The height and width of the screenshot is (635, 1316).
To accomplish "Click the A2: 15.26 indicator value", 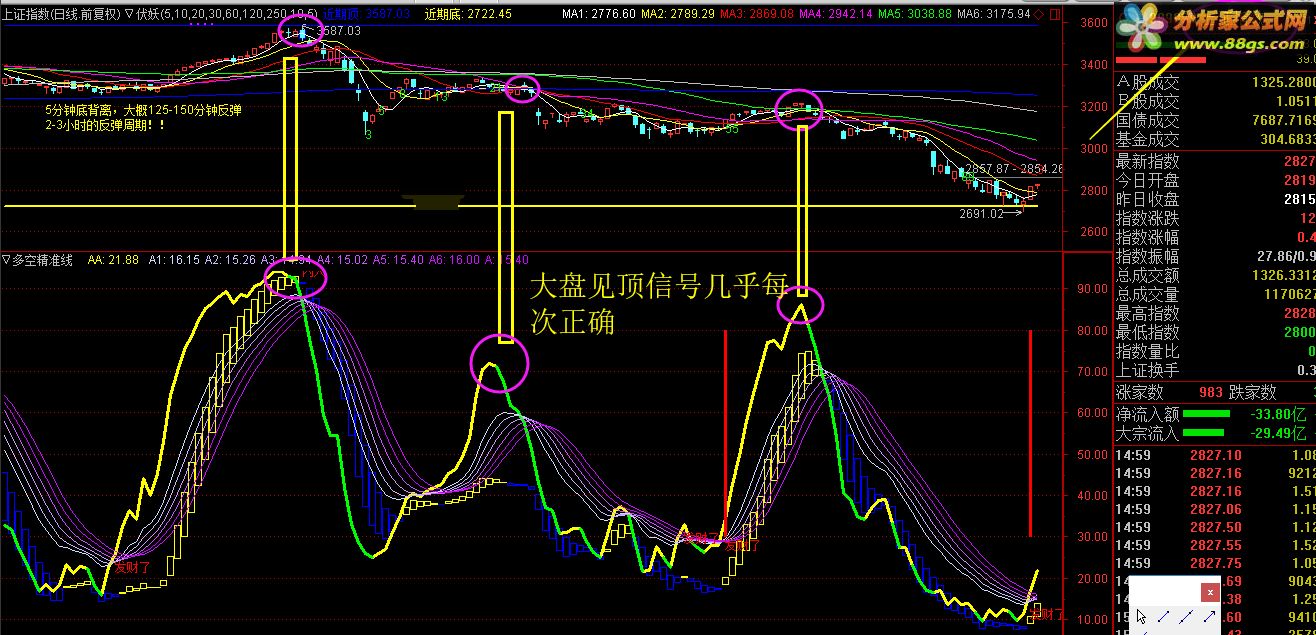I will click(230, 260).
